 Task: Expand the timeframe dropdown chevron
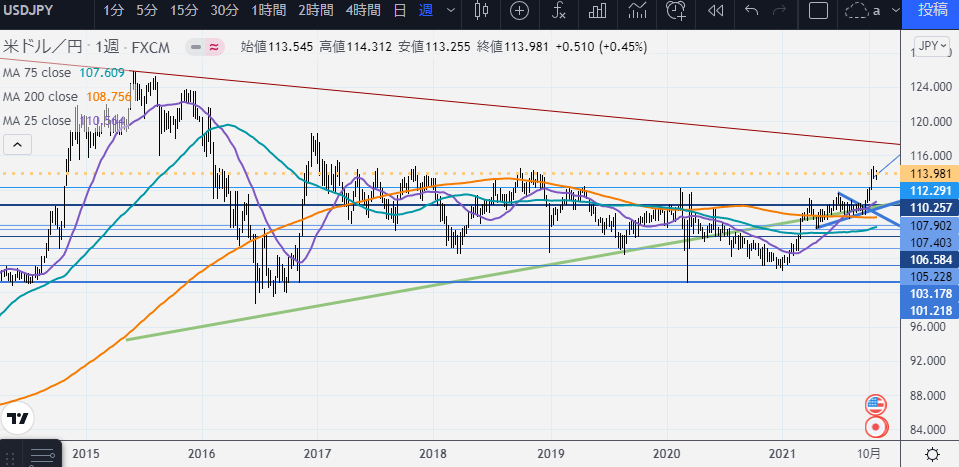coord(451,10)
